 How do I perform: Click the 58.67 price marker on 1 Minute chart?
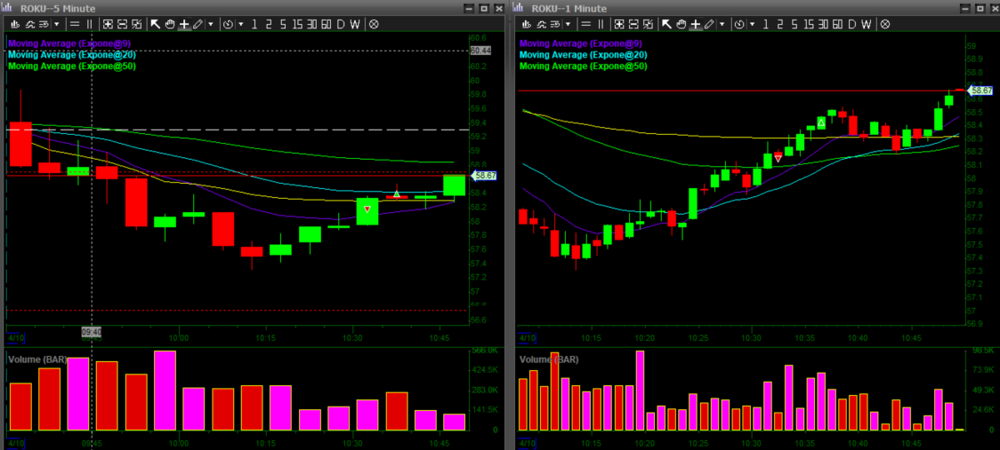pos(979,90)
